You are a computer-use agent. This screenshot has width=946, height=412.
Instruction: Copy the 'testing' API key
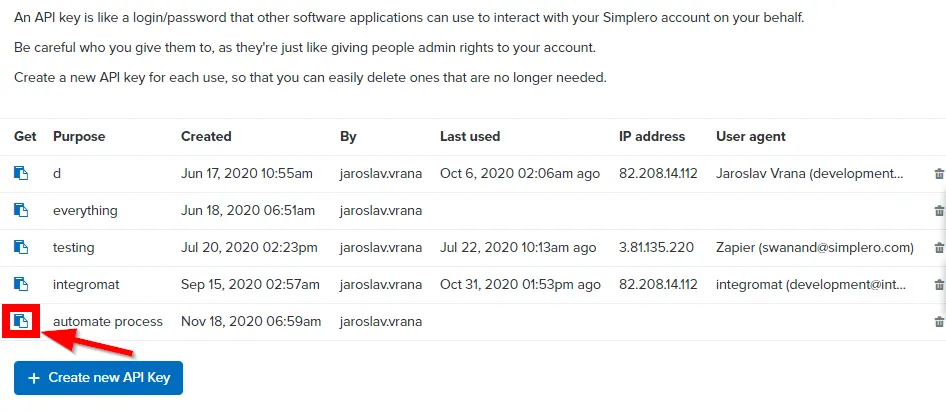pyautogui.click(x=21, y=247)
